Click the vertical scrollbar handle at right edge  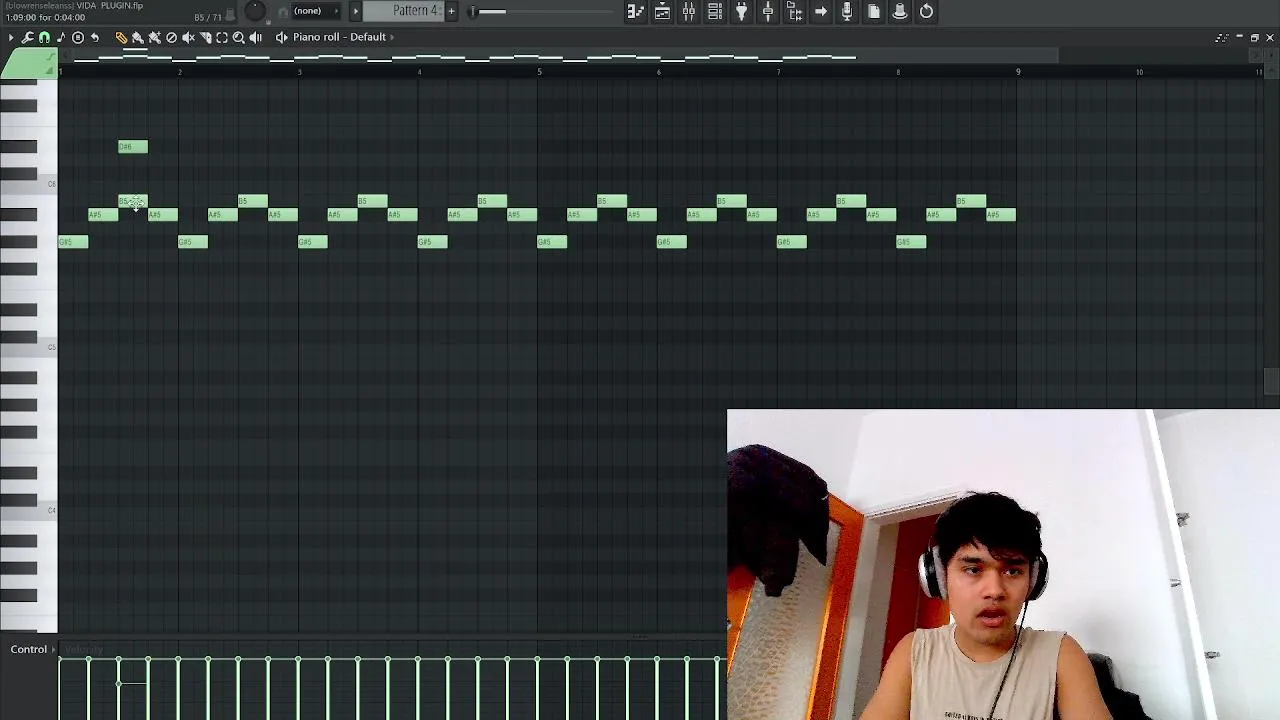tap(1271, 381)
